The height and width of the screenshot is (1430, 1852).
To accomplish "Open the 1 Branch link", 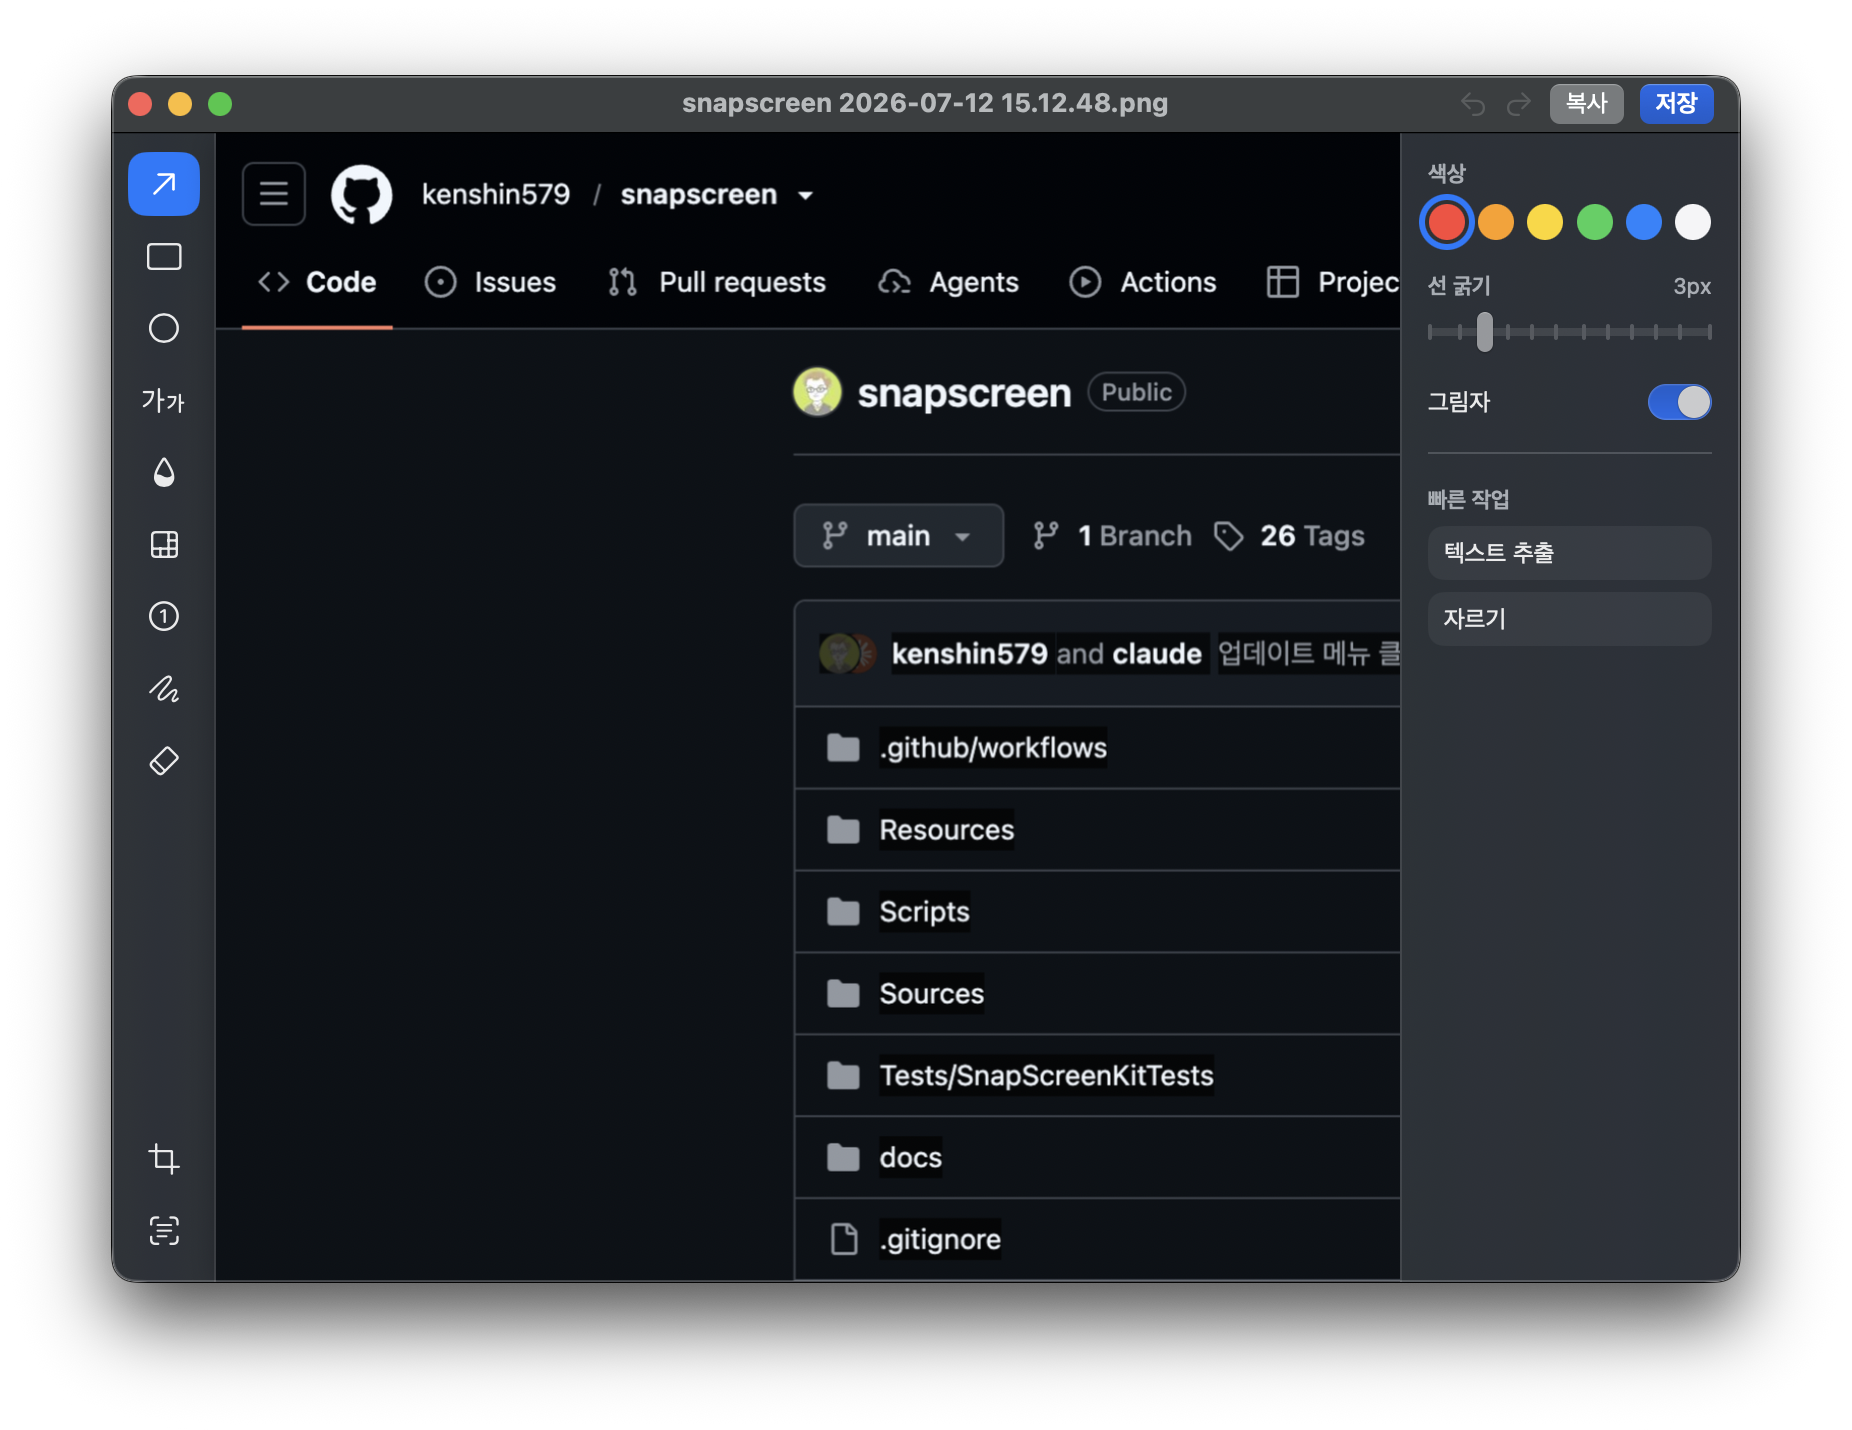I will tap(1112, 536).
